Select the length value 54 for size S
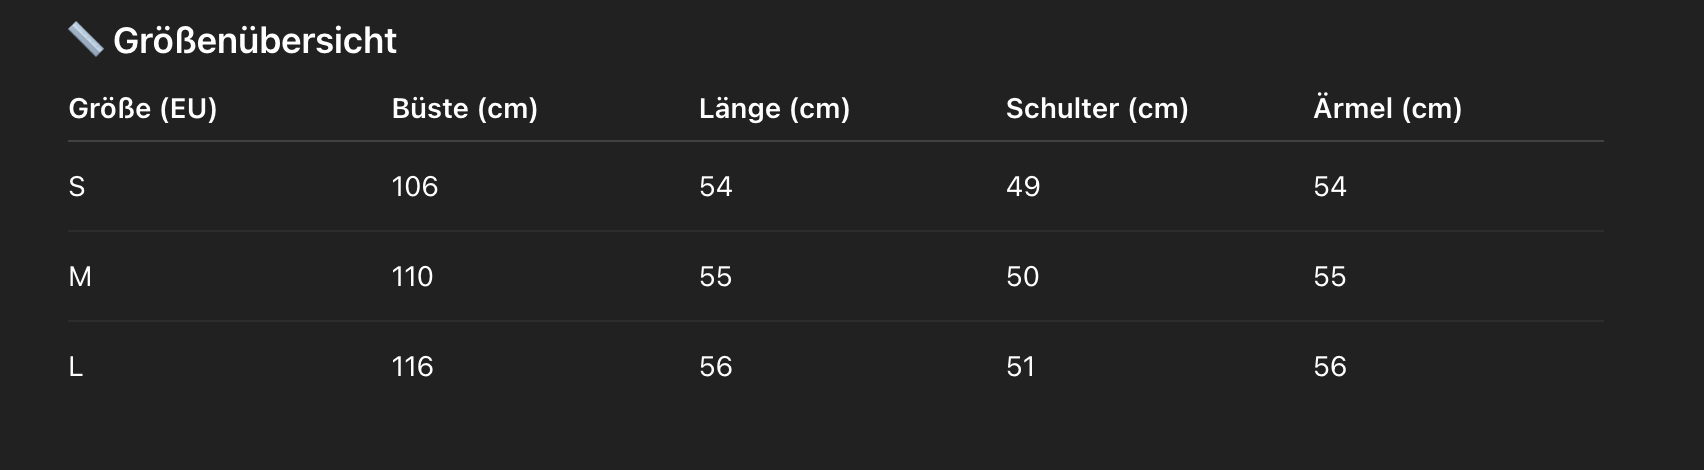 [x=716, y=187]
